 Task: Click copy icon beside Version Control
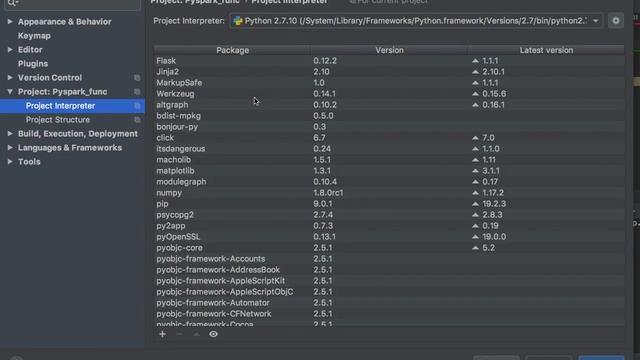[x=137, y=78]
